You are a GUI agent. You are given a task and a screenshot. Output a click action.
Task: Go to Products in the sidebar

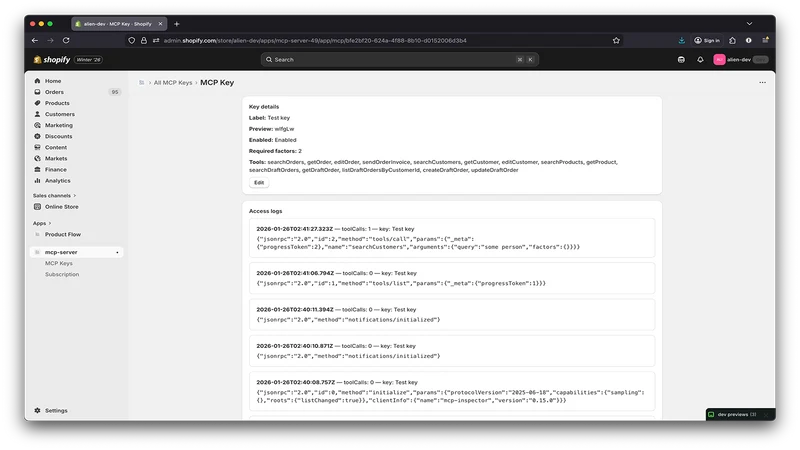click(x=57, y=103)
